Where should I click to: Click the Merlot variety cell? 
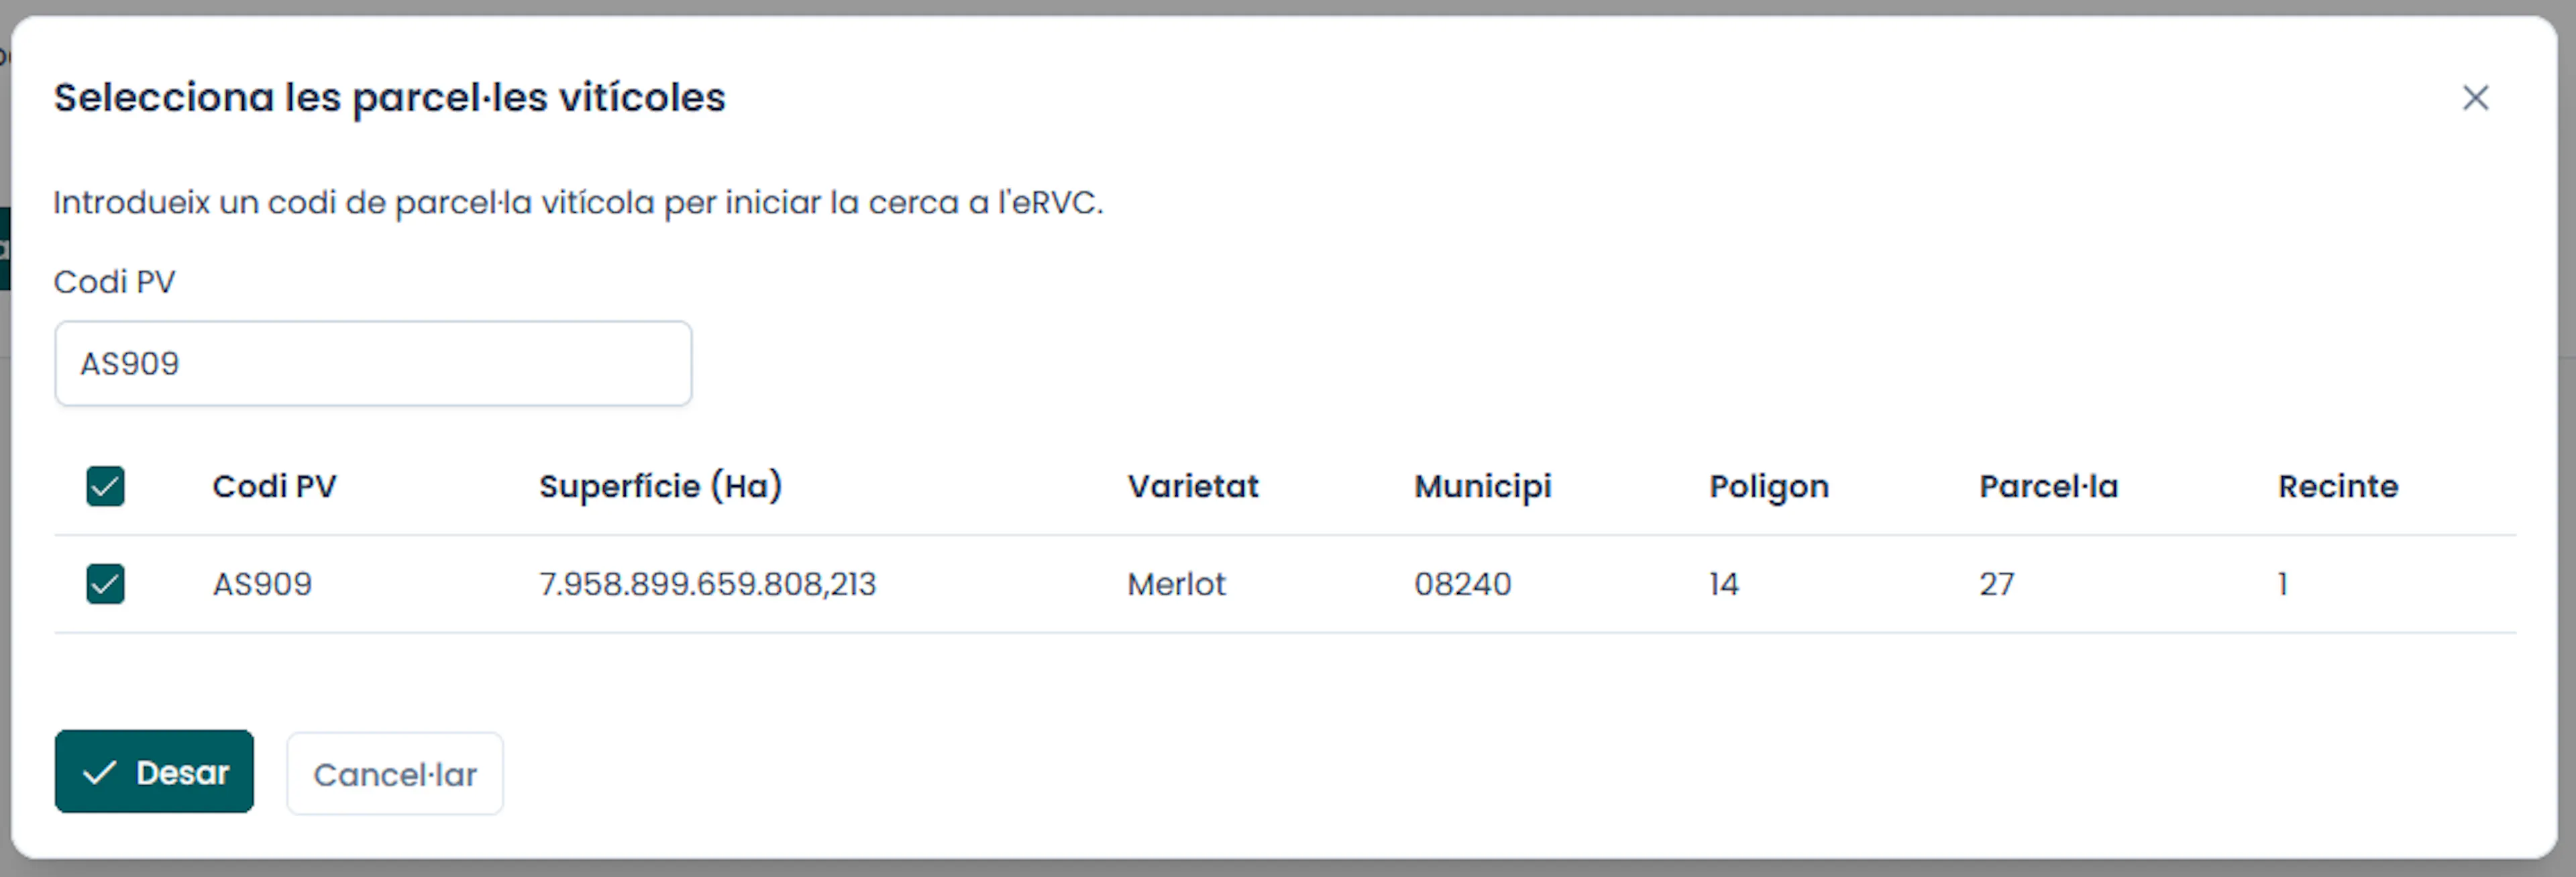(1176, 584)
